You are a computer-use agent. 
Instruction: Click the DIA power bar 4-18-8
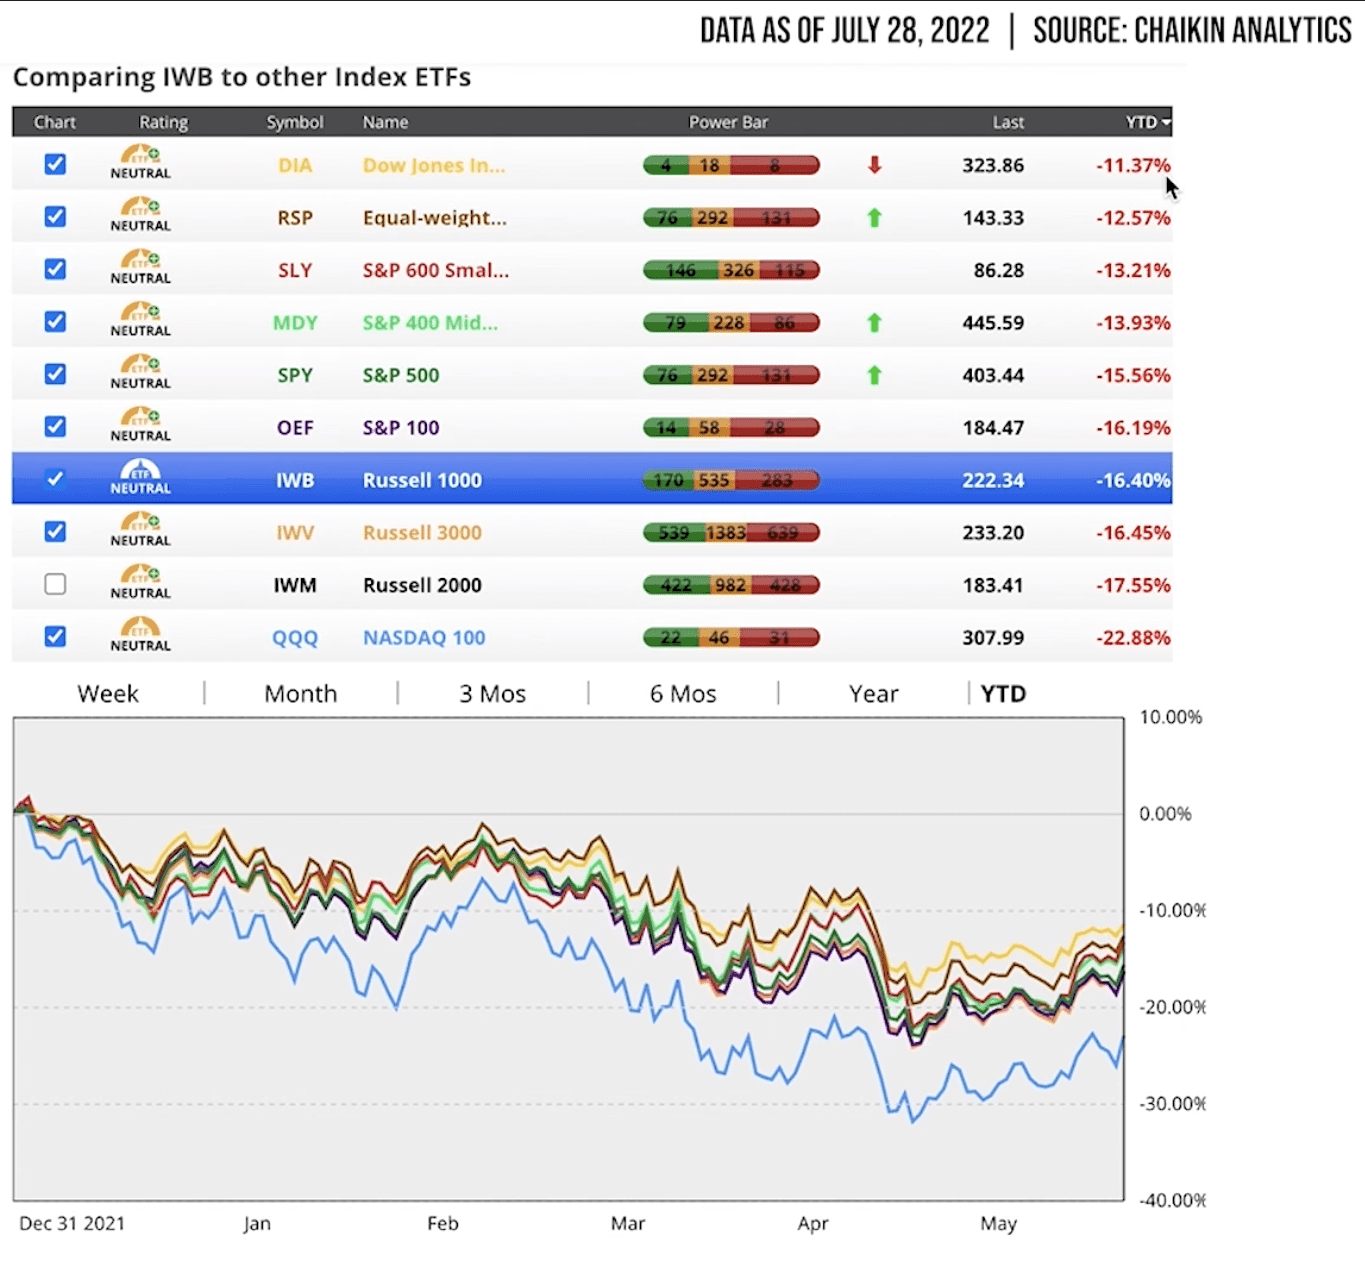coord(731,165)
